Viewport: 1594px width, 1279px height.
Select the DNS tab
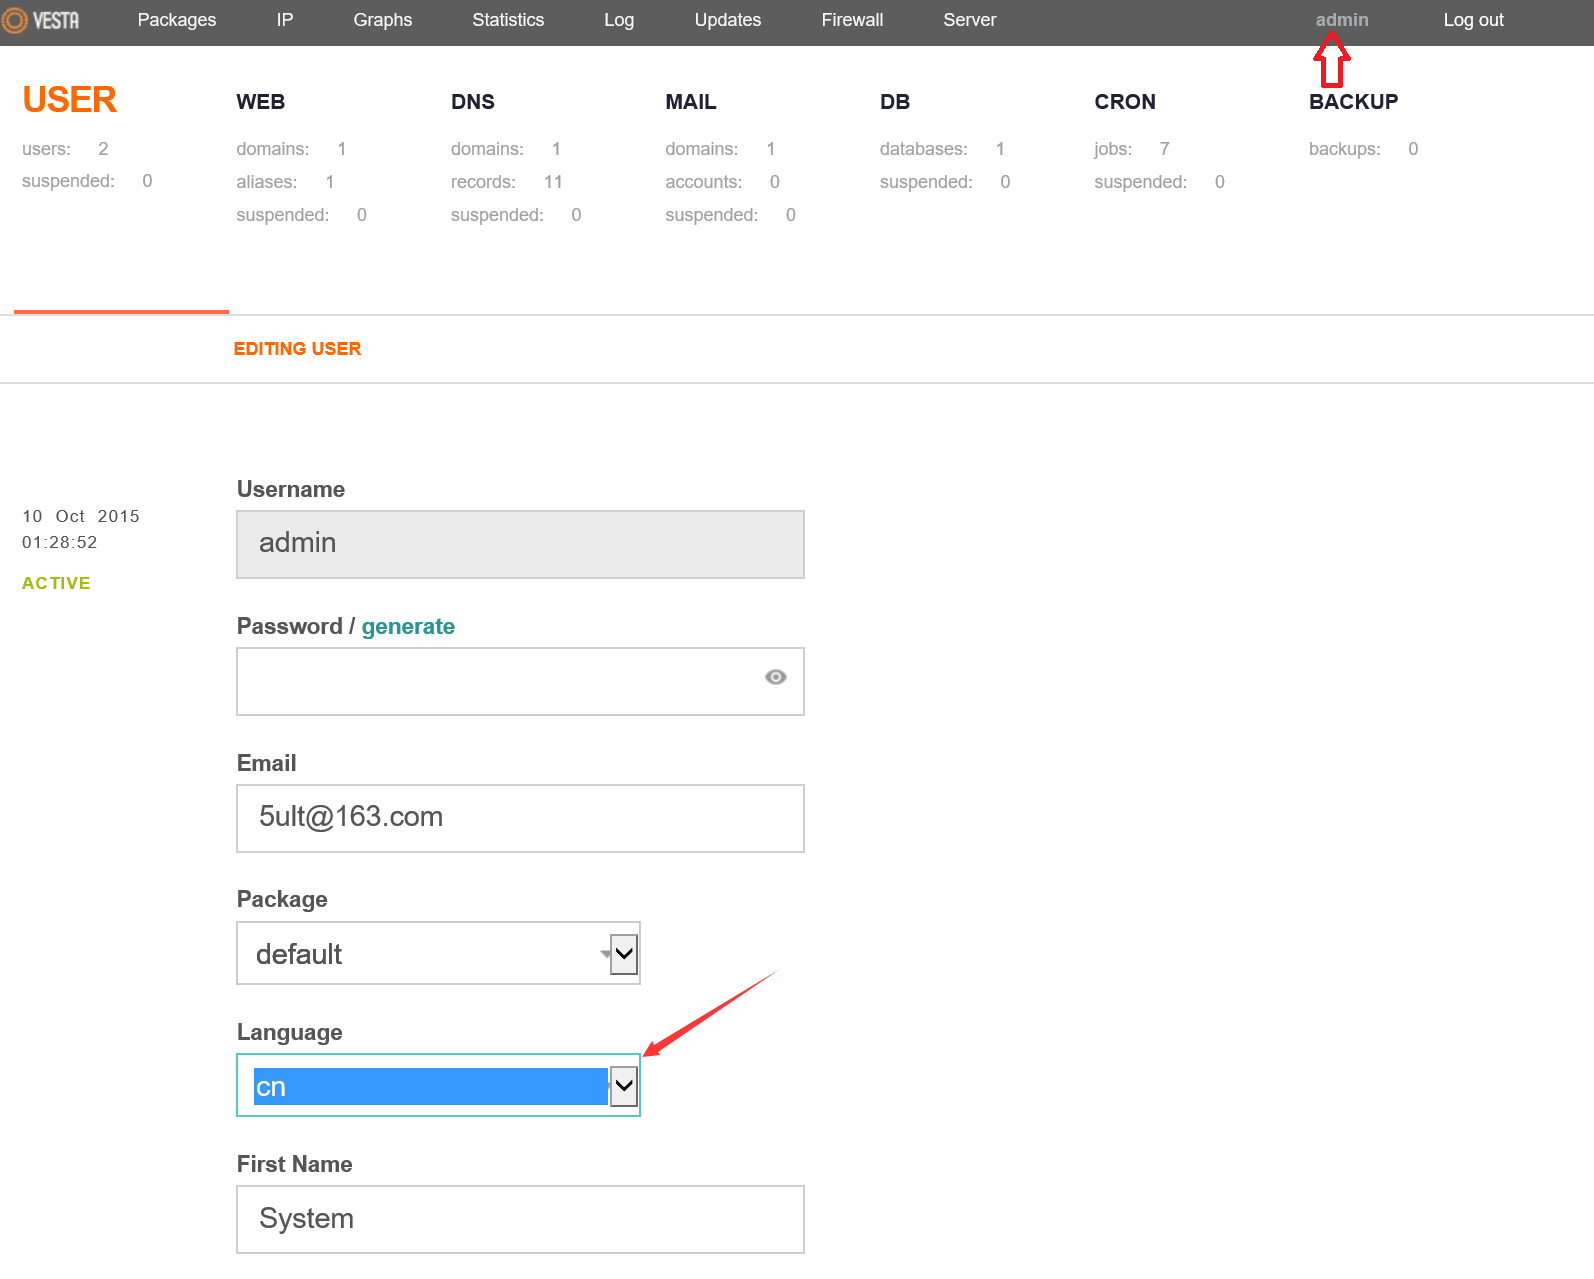(472, 102)
